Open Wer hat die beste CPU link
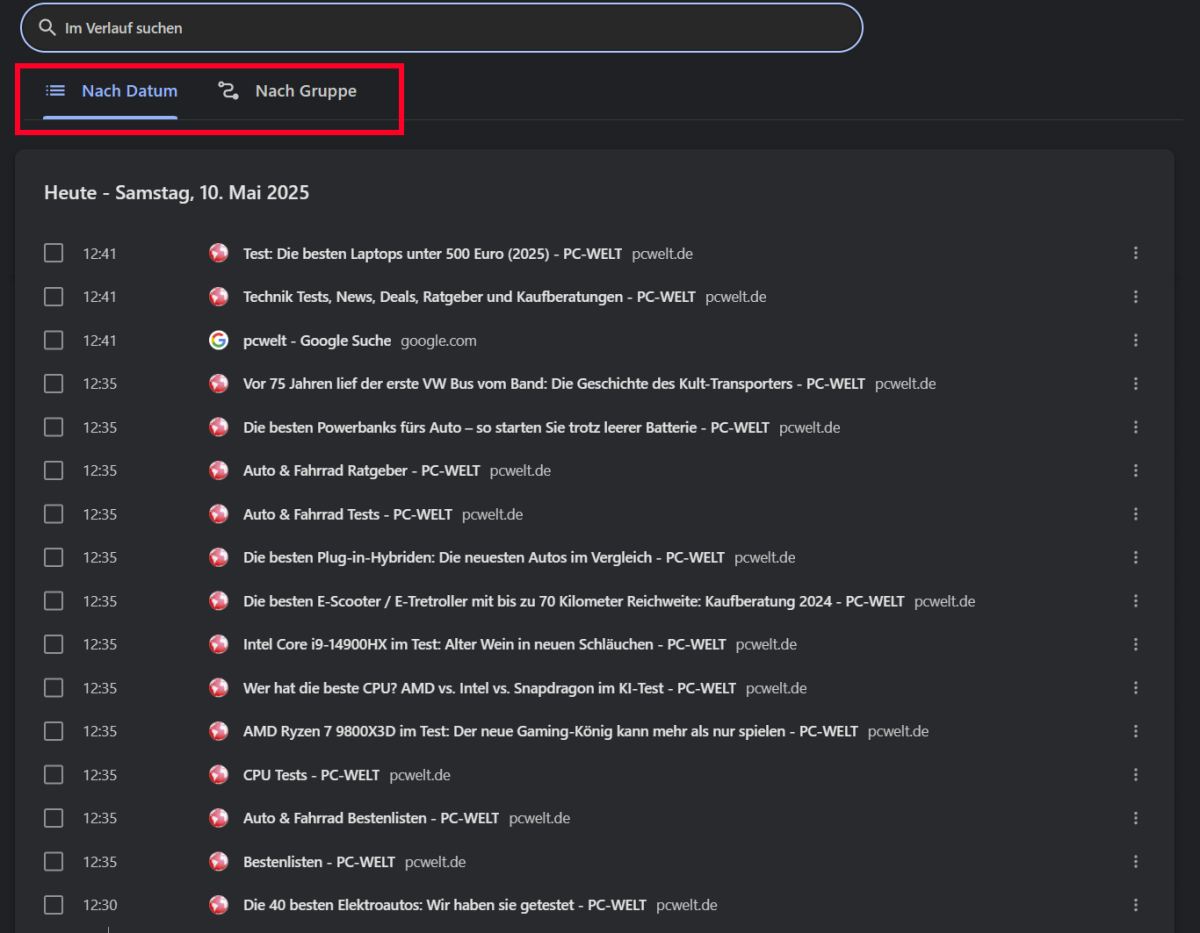The image size is (1200, 933). (x=489, y=688)
